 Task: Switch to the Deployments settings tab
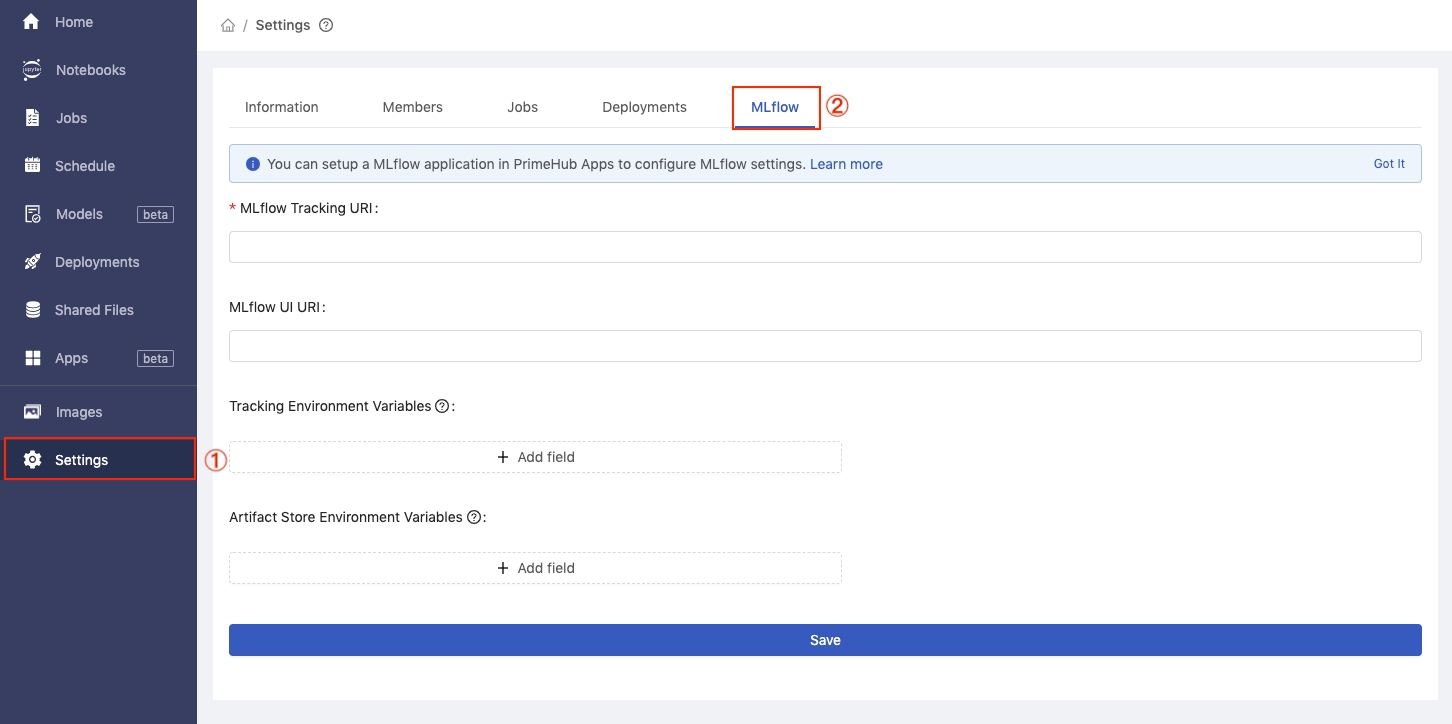644,107
